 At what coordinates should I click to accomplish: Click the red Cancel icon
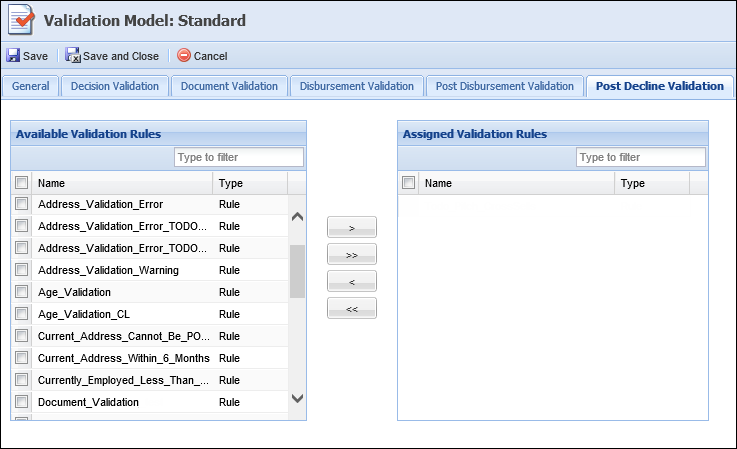coord(184,55)
